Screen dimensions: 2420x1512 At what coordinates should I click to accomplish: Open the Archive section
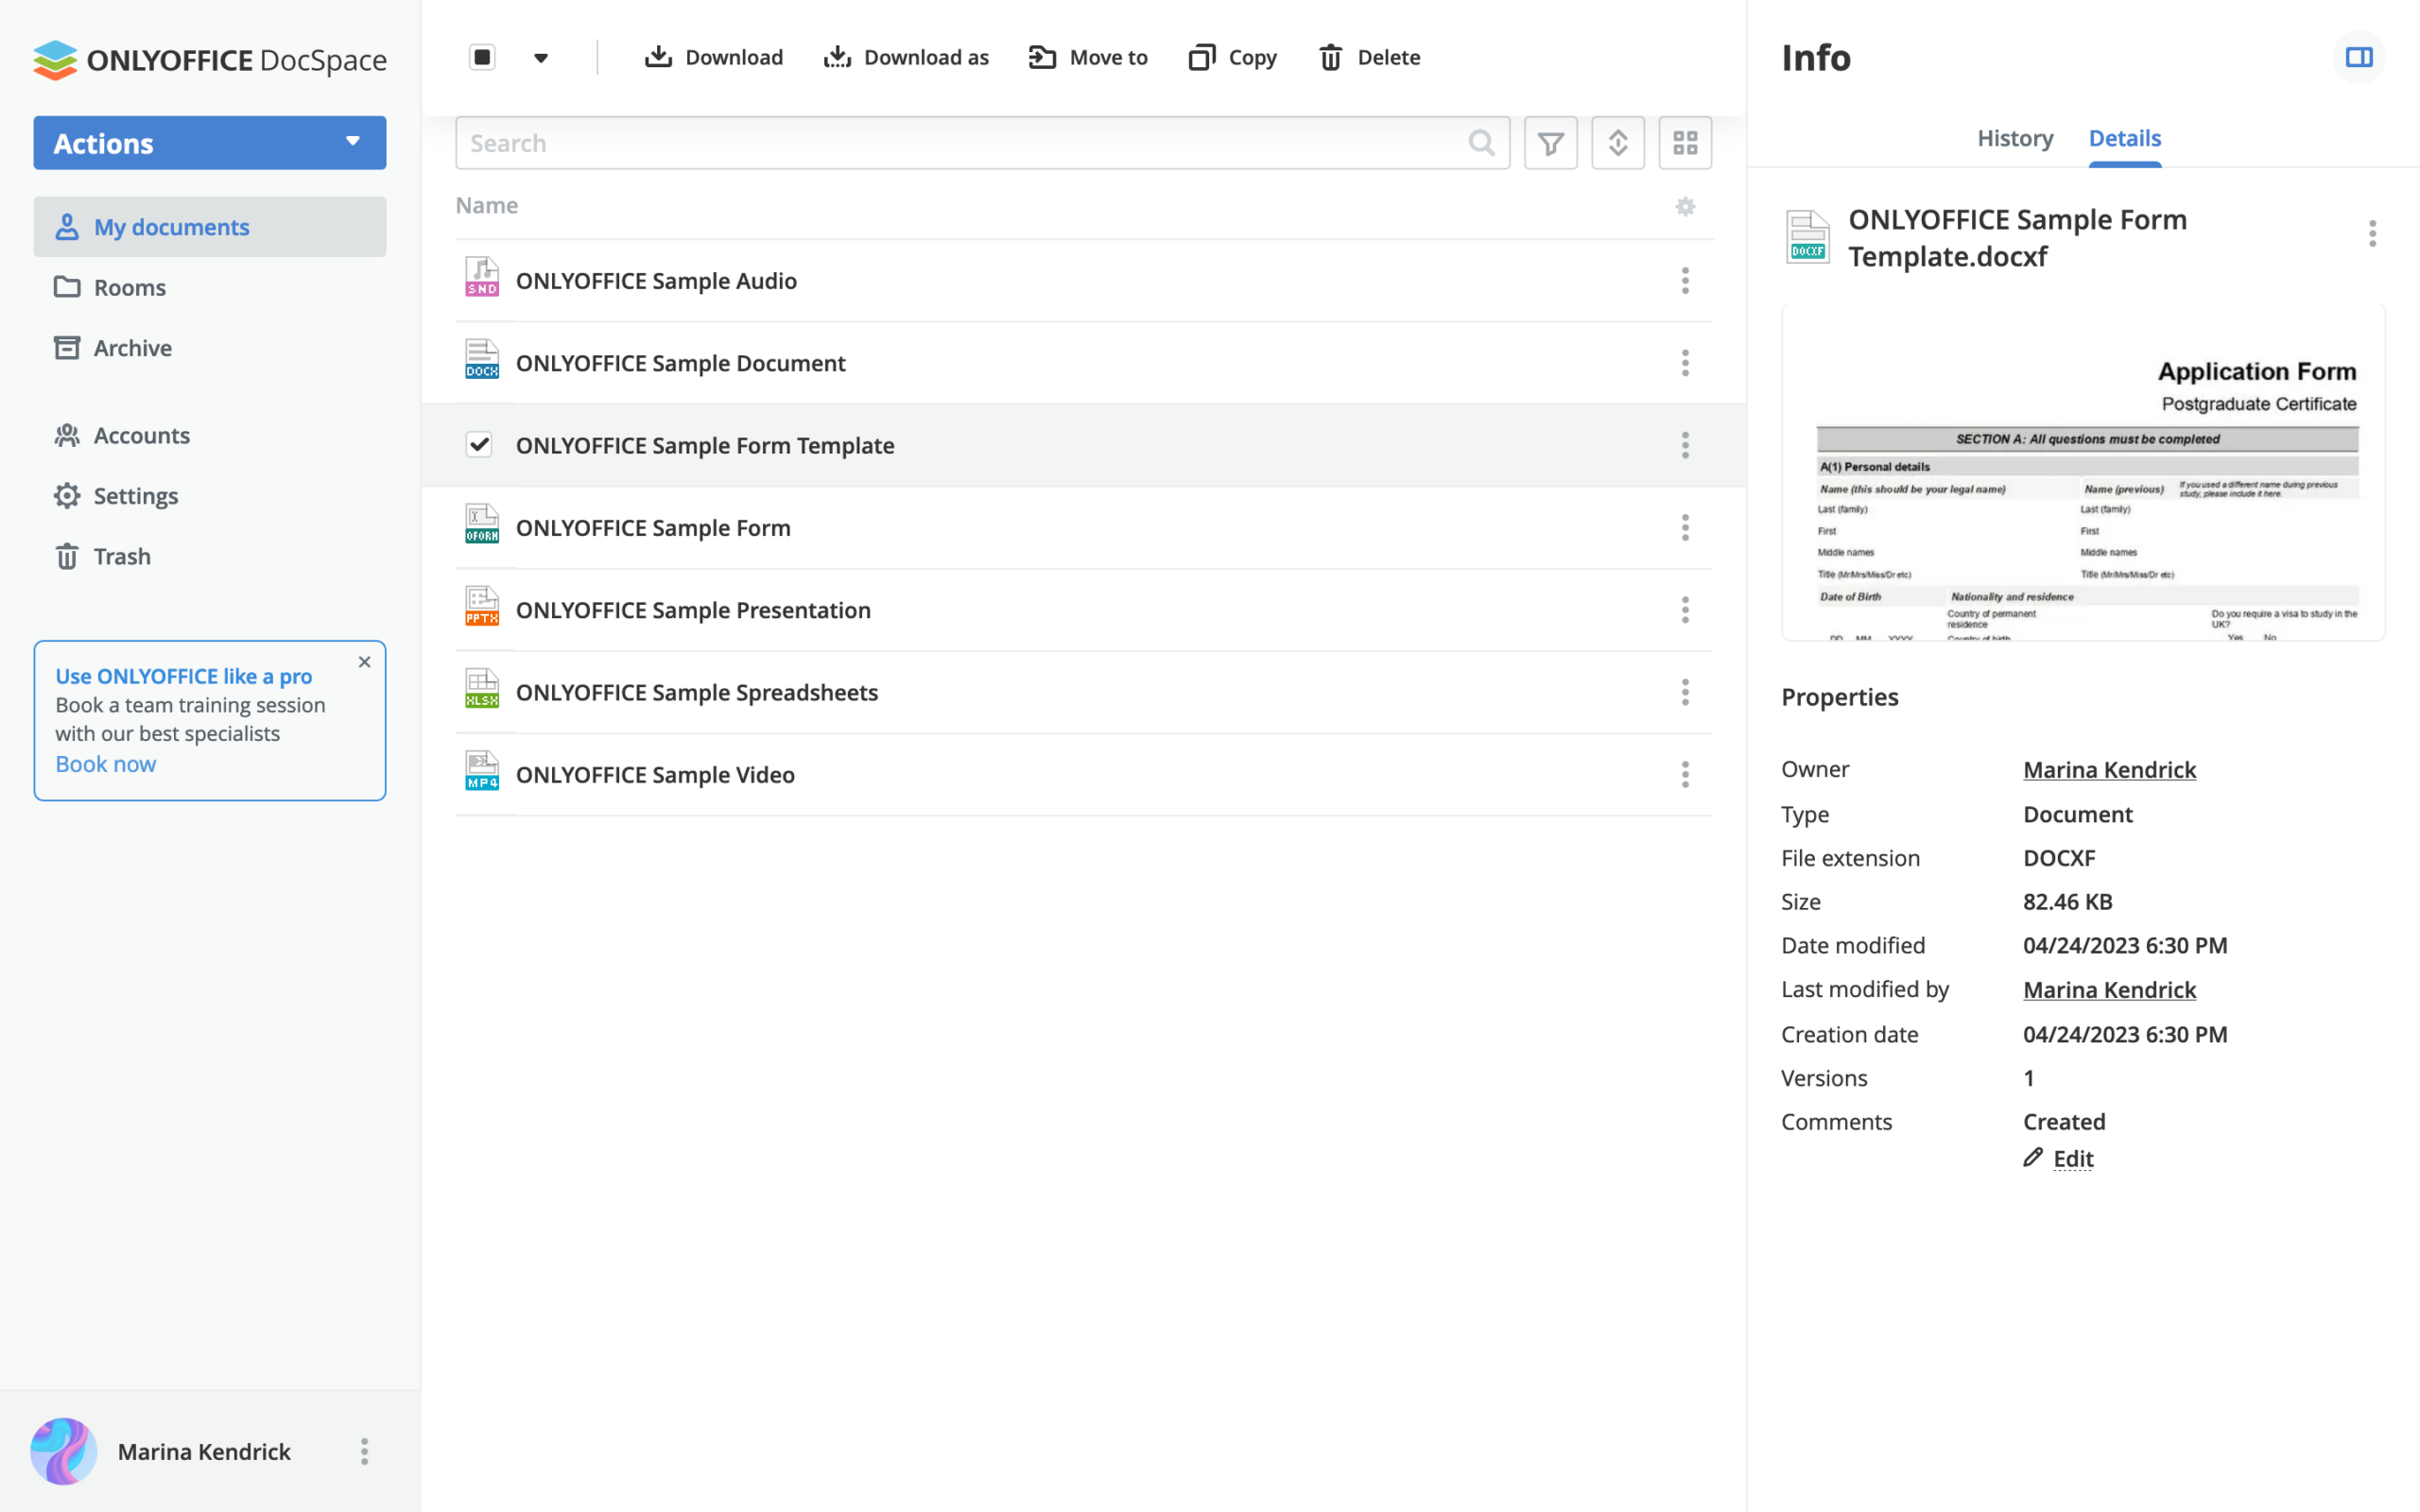132,348
